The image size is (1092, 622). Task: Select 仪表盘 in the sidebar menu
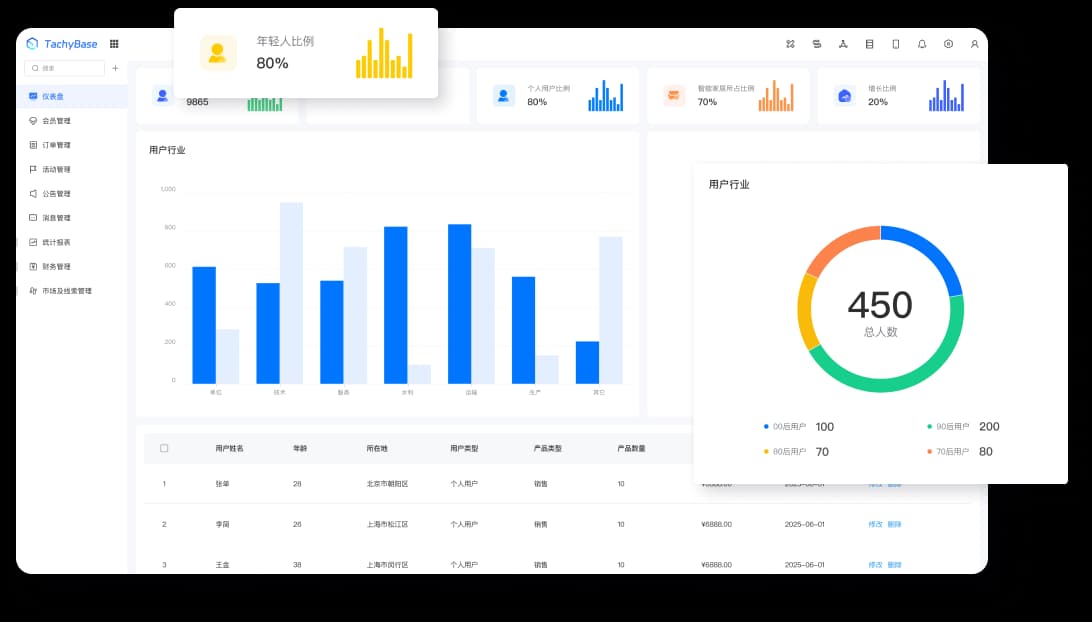coord(53,96)
